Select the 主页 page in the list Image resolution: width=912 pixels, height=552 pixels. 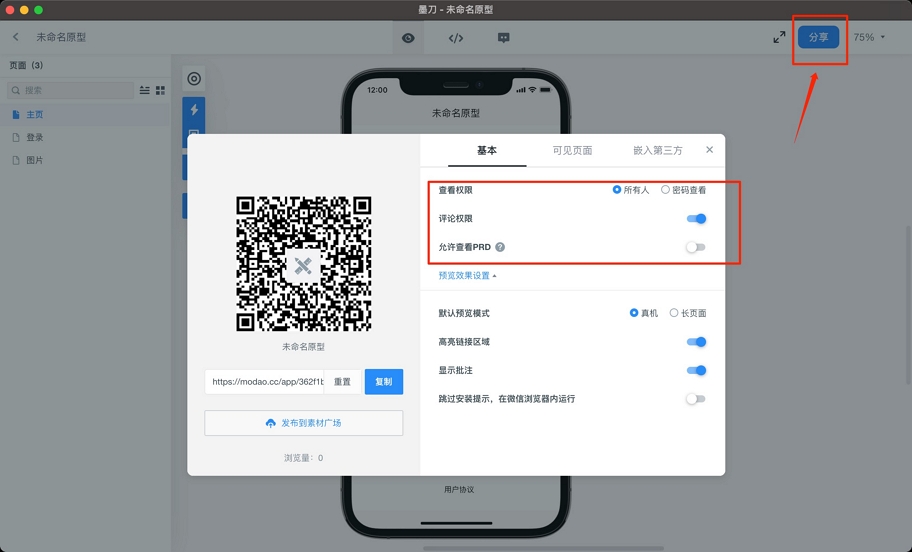click(x=85, y=115)
